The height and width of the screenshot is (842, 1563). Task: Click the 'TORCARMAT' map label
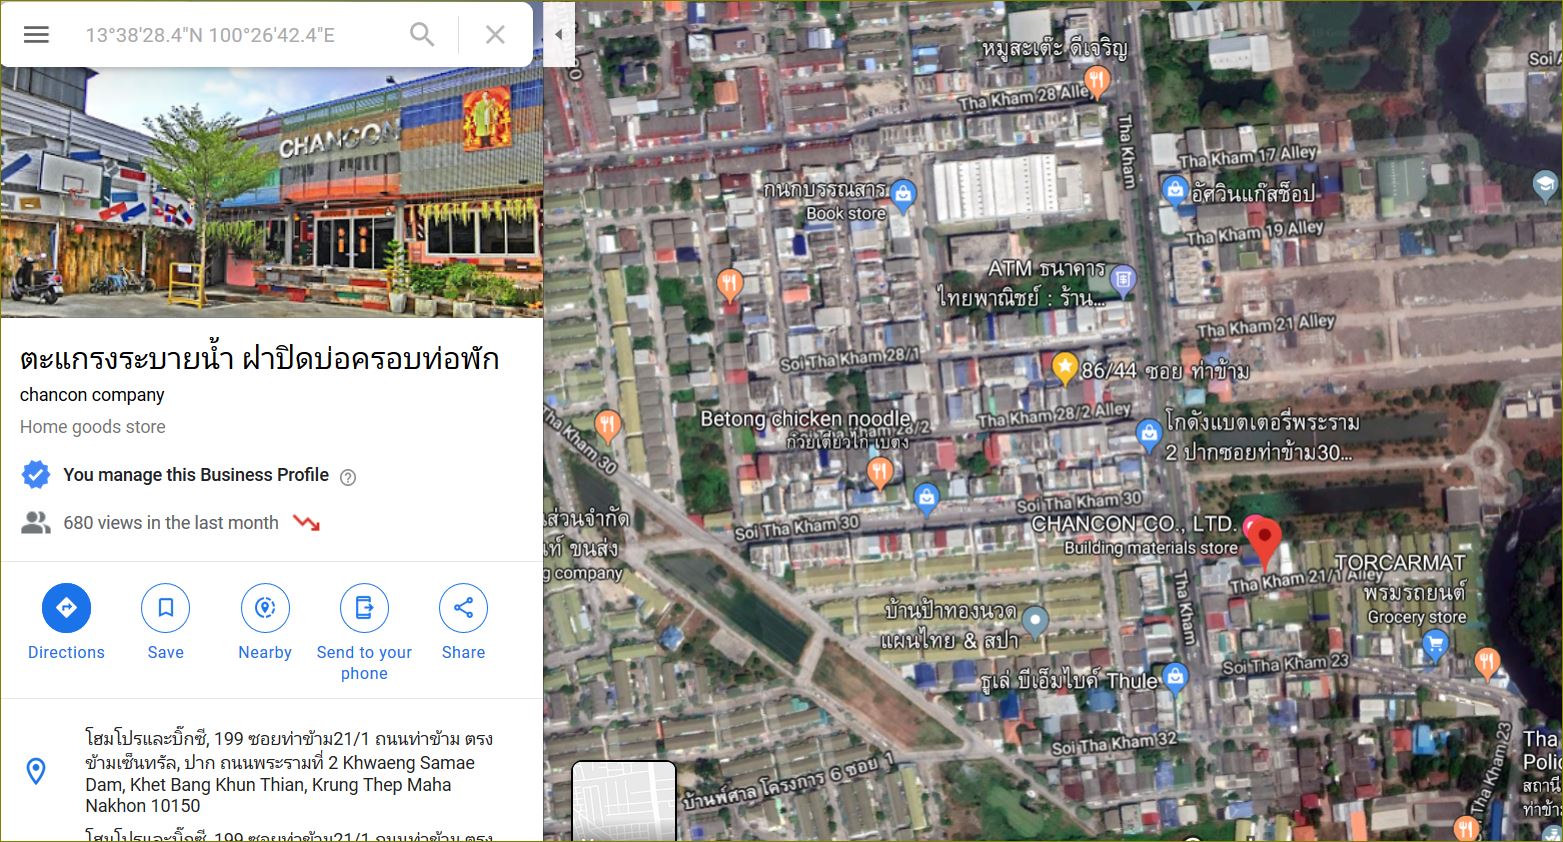tap(1400, 563)
